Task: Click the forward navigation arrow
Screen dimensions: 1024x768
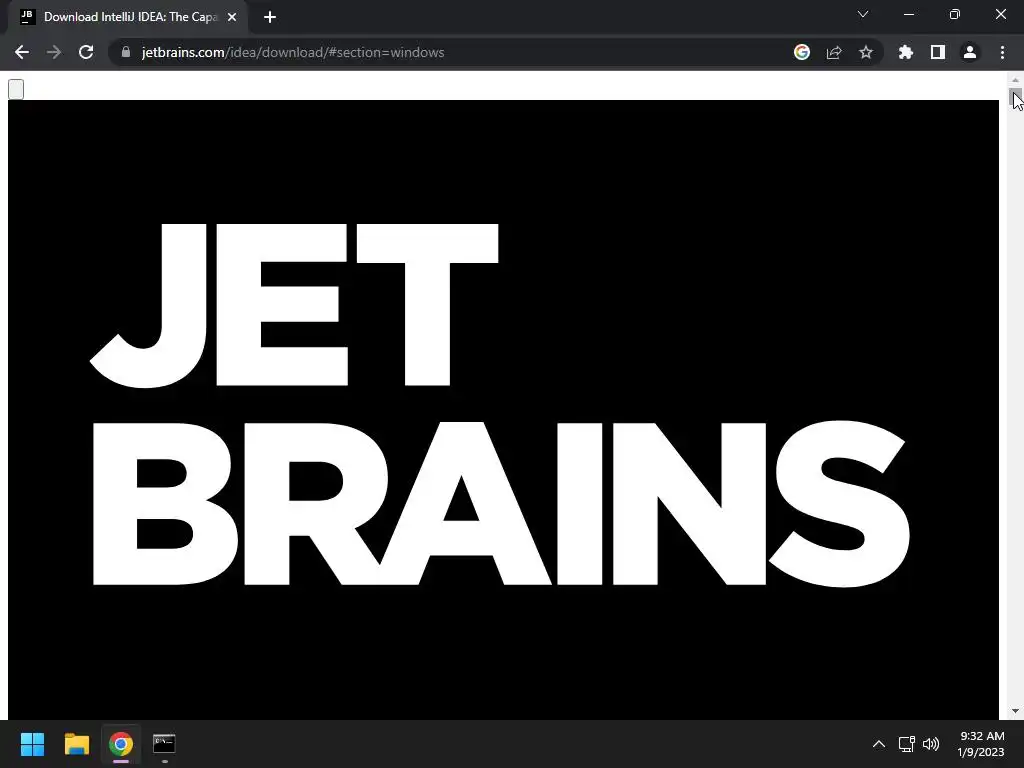Action: [x=54, y=52]
